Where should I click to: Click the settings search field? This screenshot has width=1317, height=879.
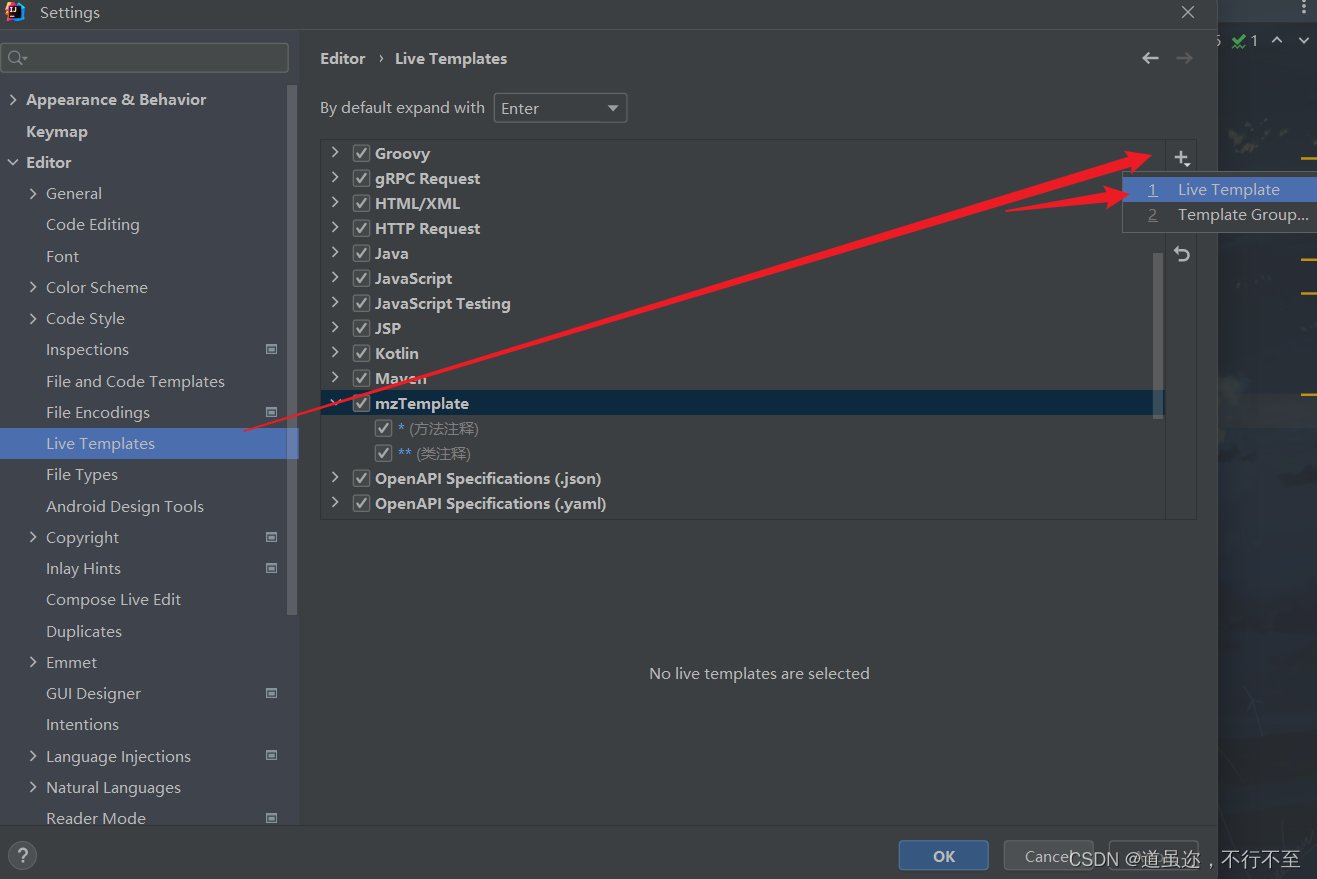[x=145, y=58]
